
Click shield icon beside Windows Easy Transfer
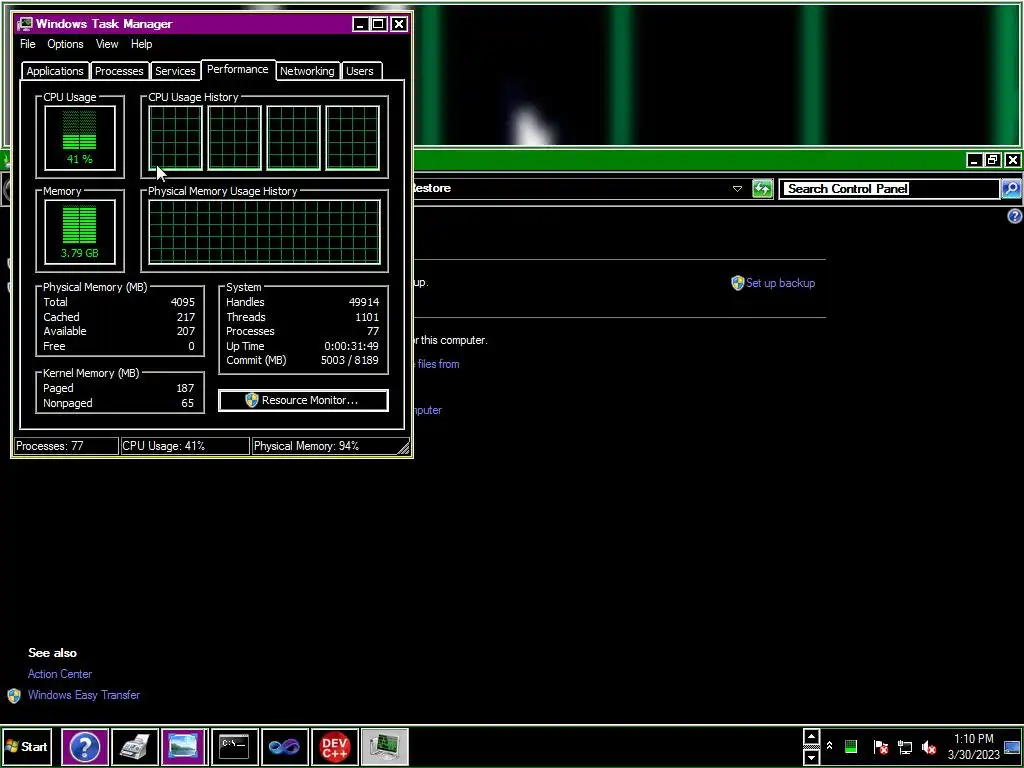(14, 696)
